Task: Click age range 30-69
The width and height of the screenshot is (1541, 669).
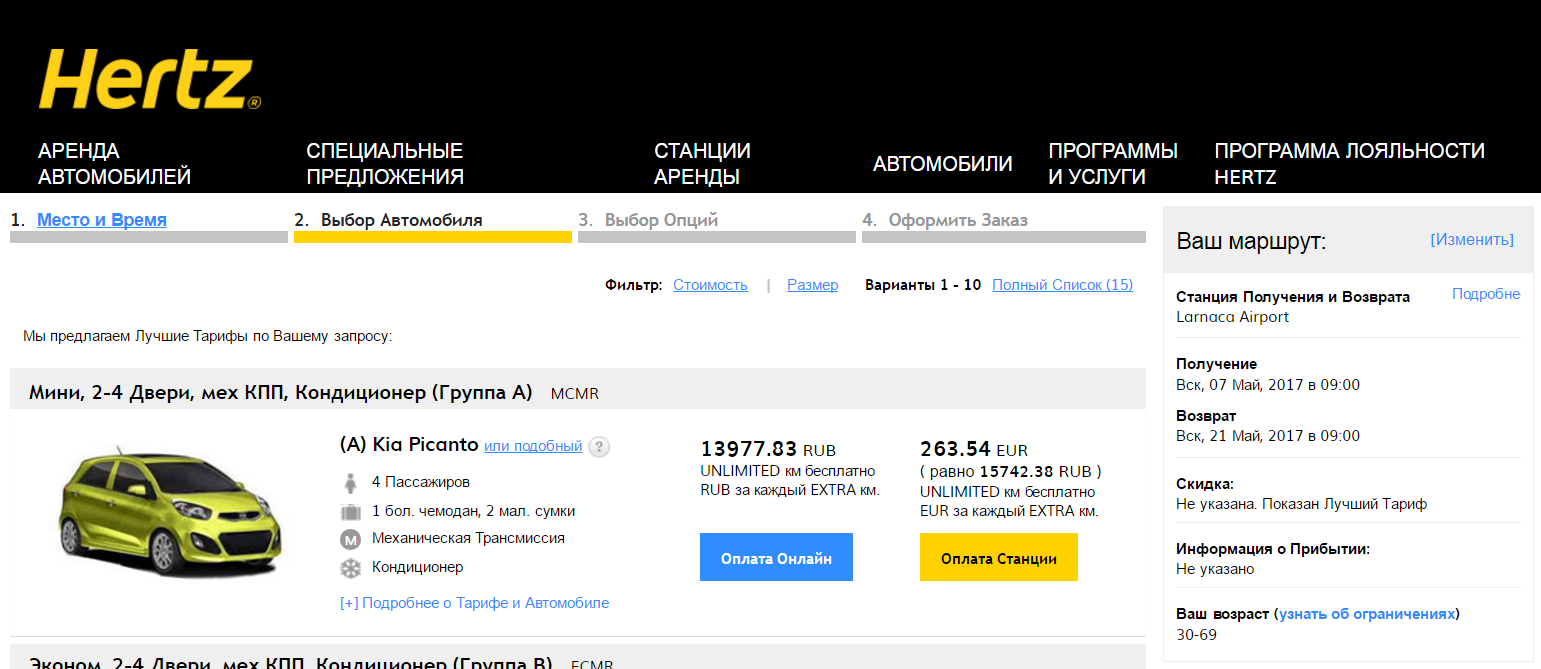Action: point(1196,635)
